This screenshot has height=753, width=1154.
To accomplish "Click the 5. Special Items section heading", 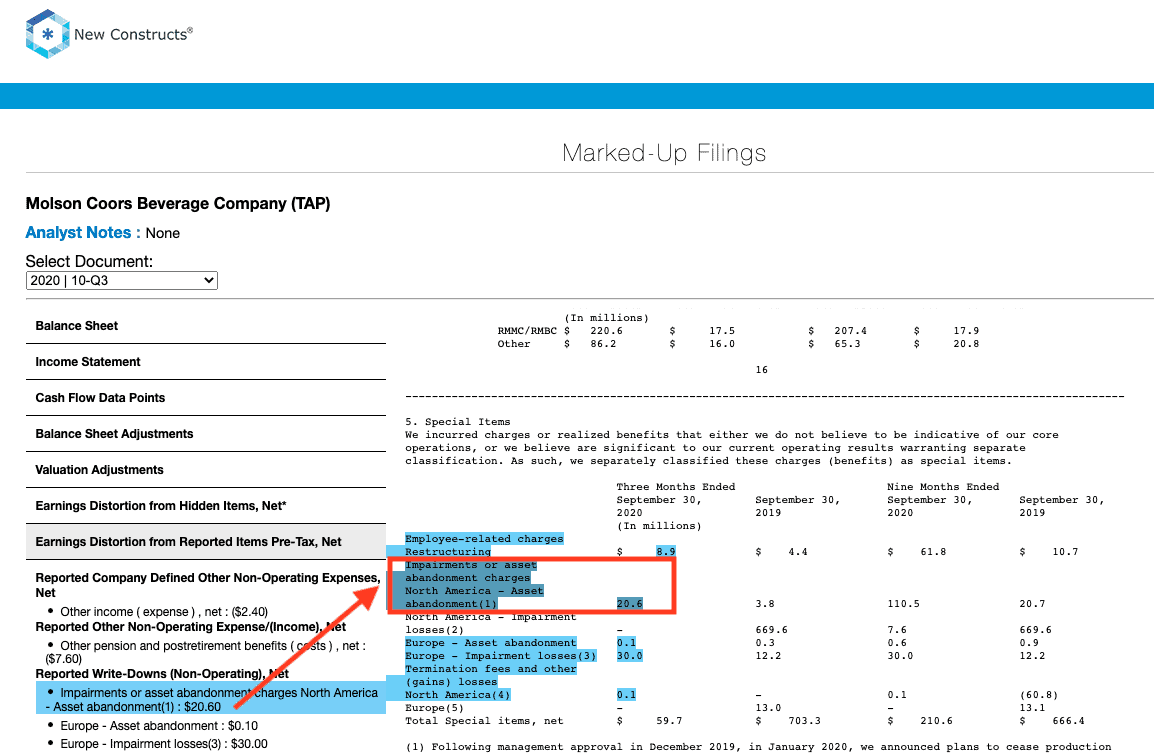I will 458,423.
